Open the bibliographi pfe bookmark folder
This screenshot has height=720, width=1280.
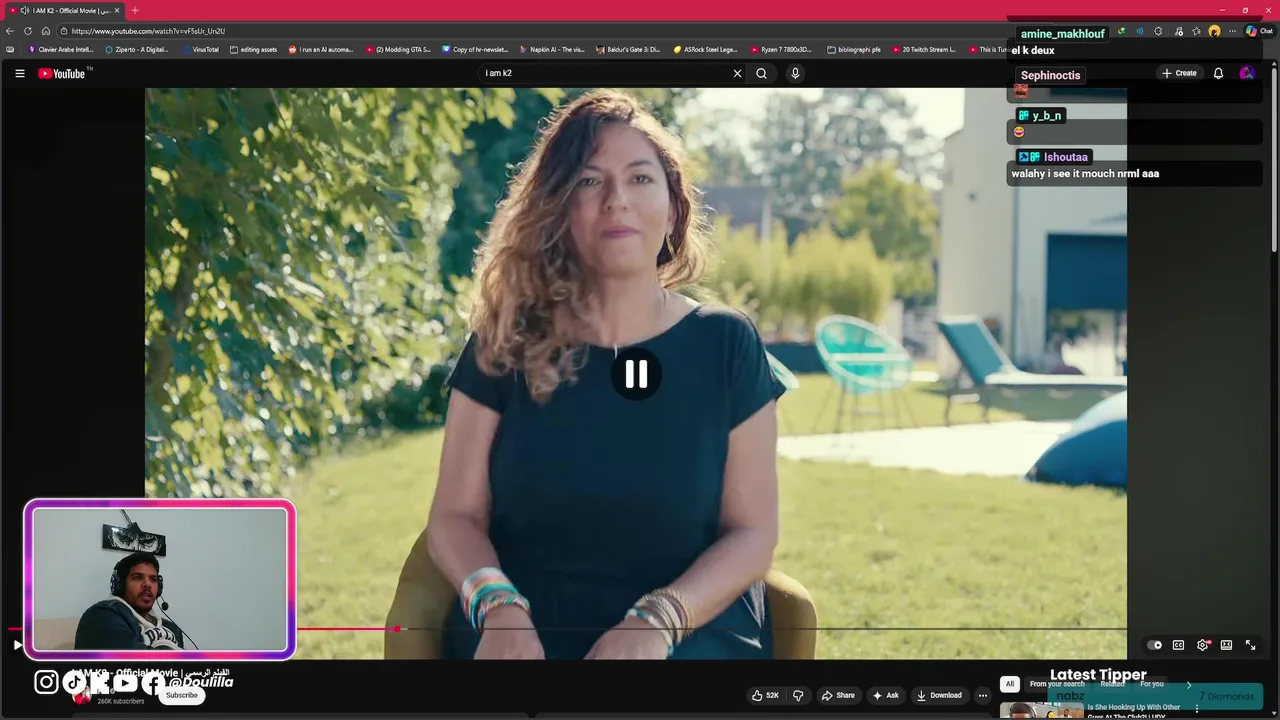pos(854,49)
